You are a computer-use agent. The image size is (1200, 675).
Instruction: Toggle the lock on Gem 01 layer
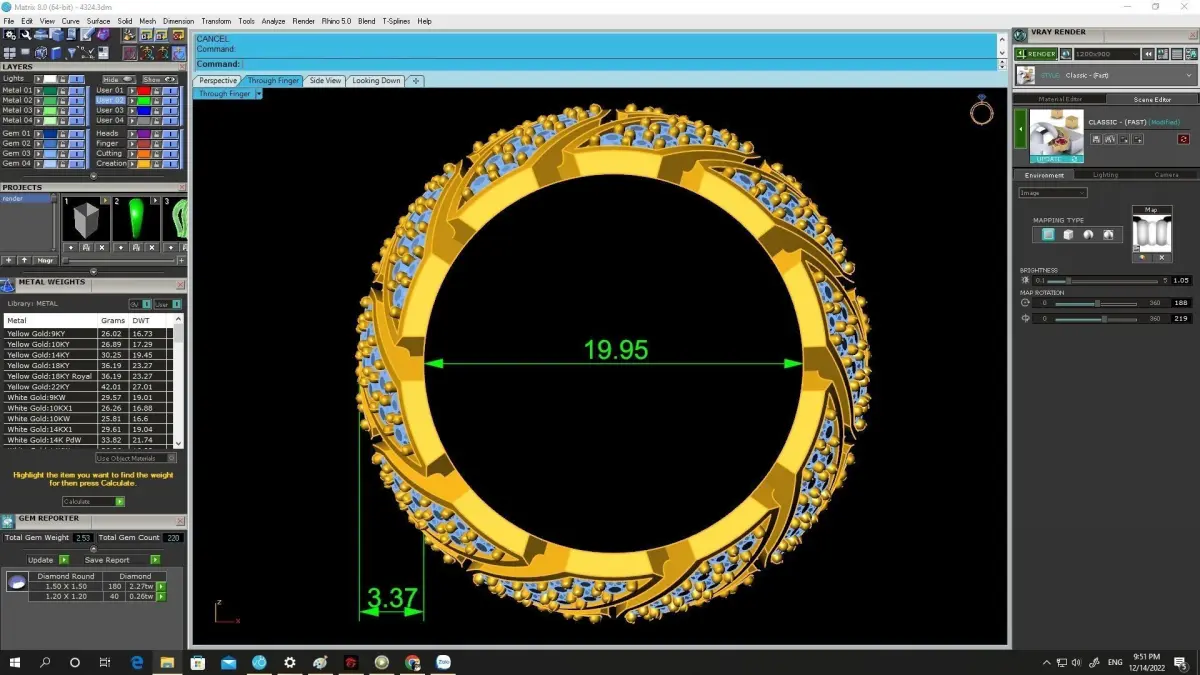(x=62, y=133)
